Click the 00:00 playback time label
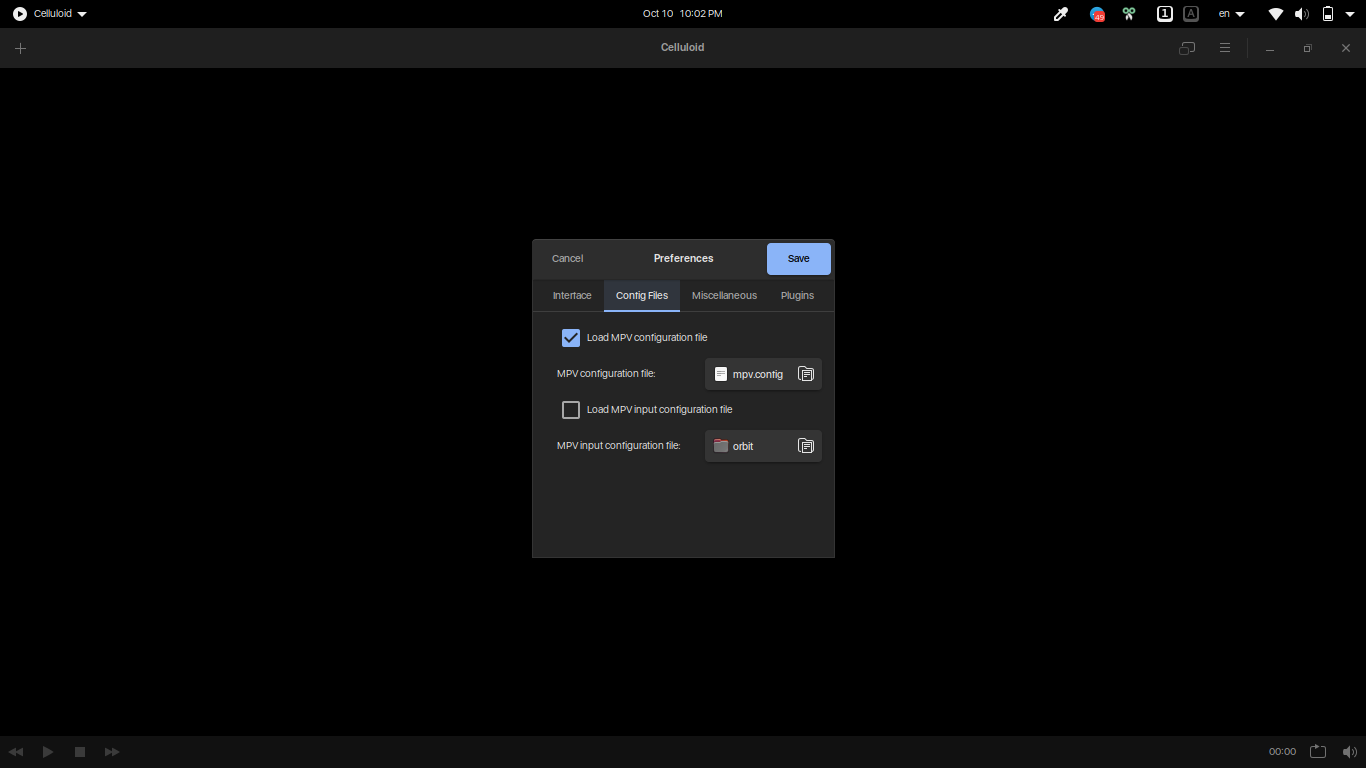The image size is (1366, 768). (x=1282, y=752)
